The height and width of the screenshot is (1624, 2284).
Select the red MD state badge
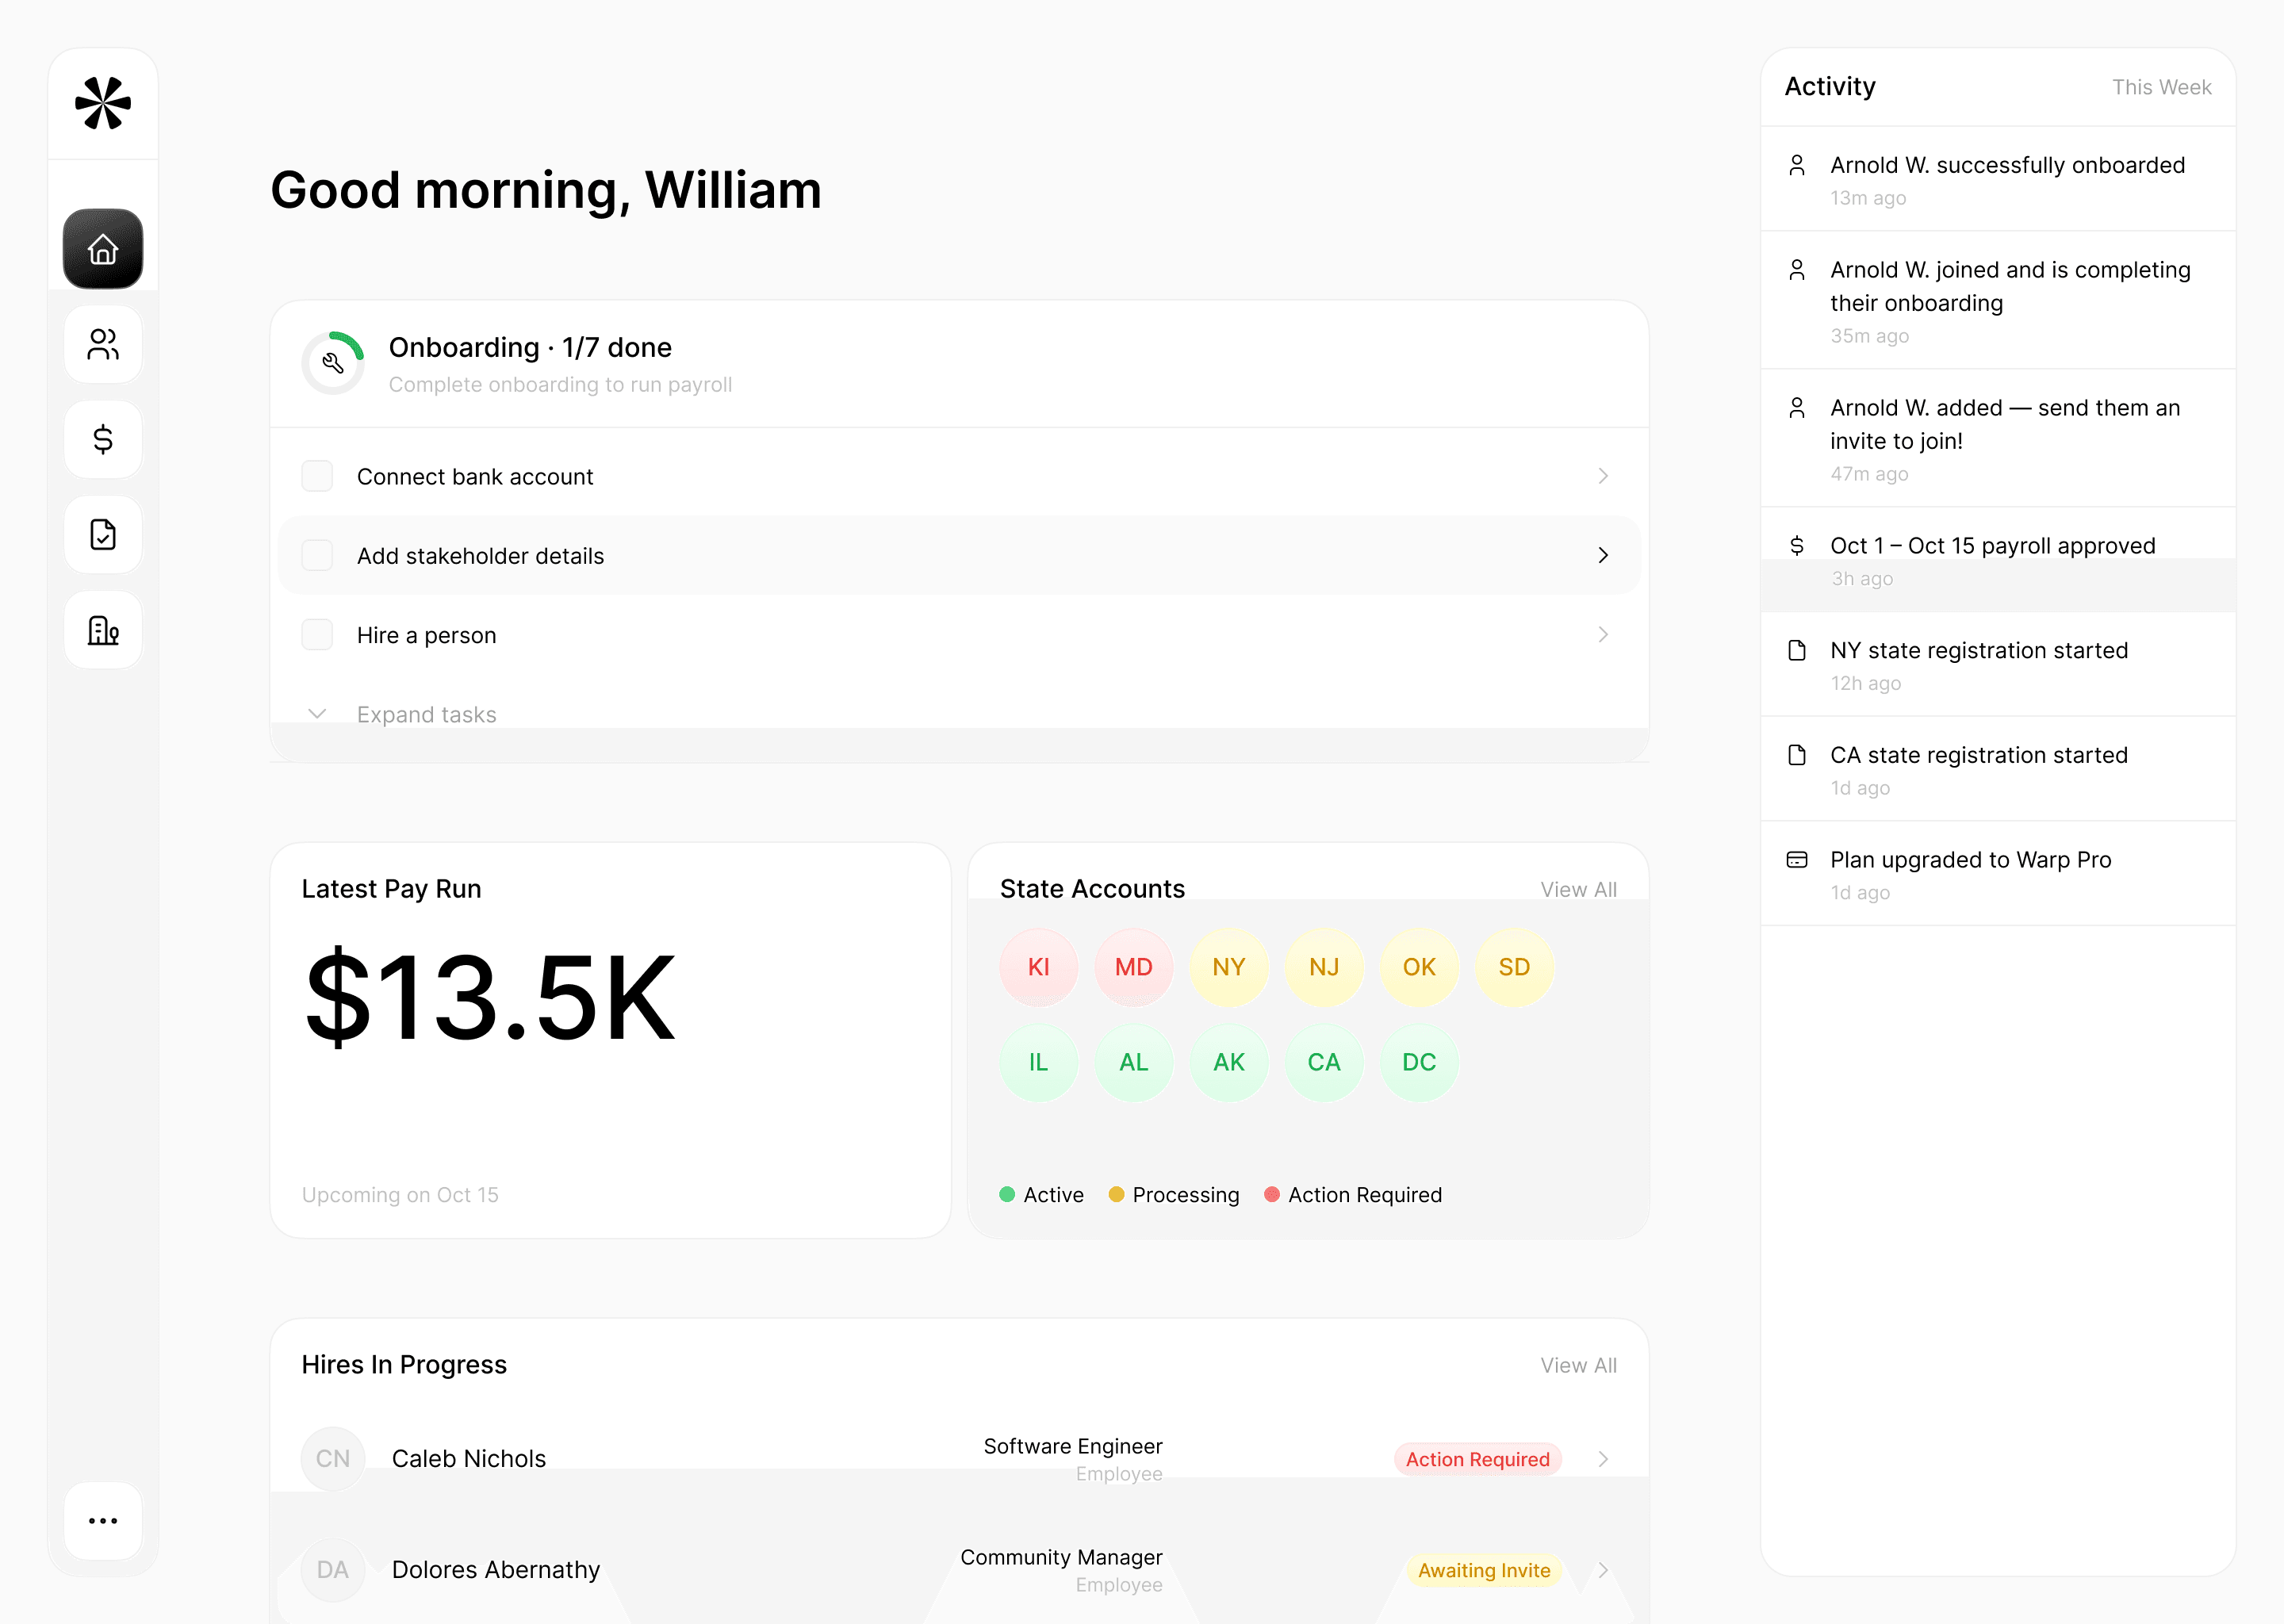click(x=1133, y=967)
